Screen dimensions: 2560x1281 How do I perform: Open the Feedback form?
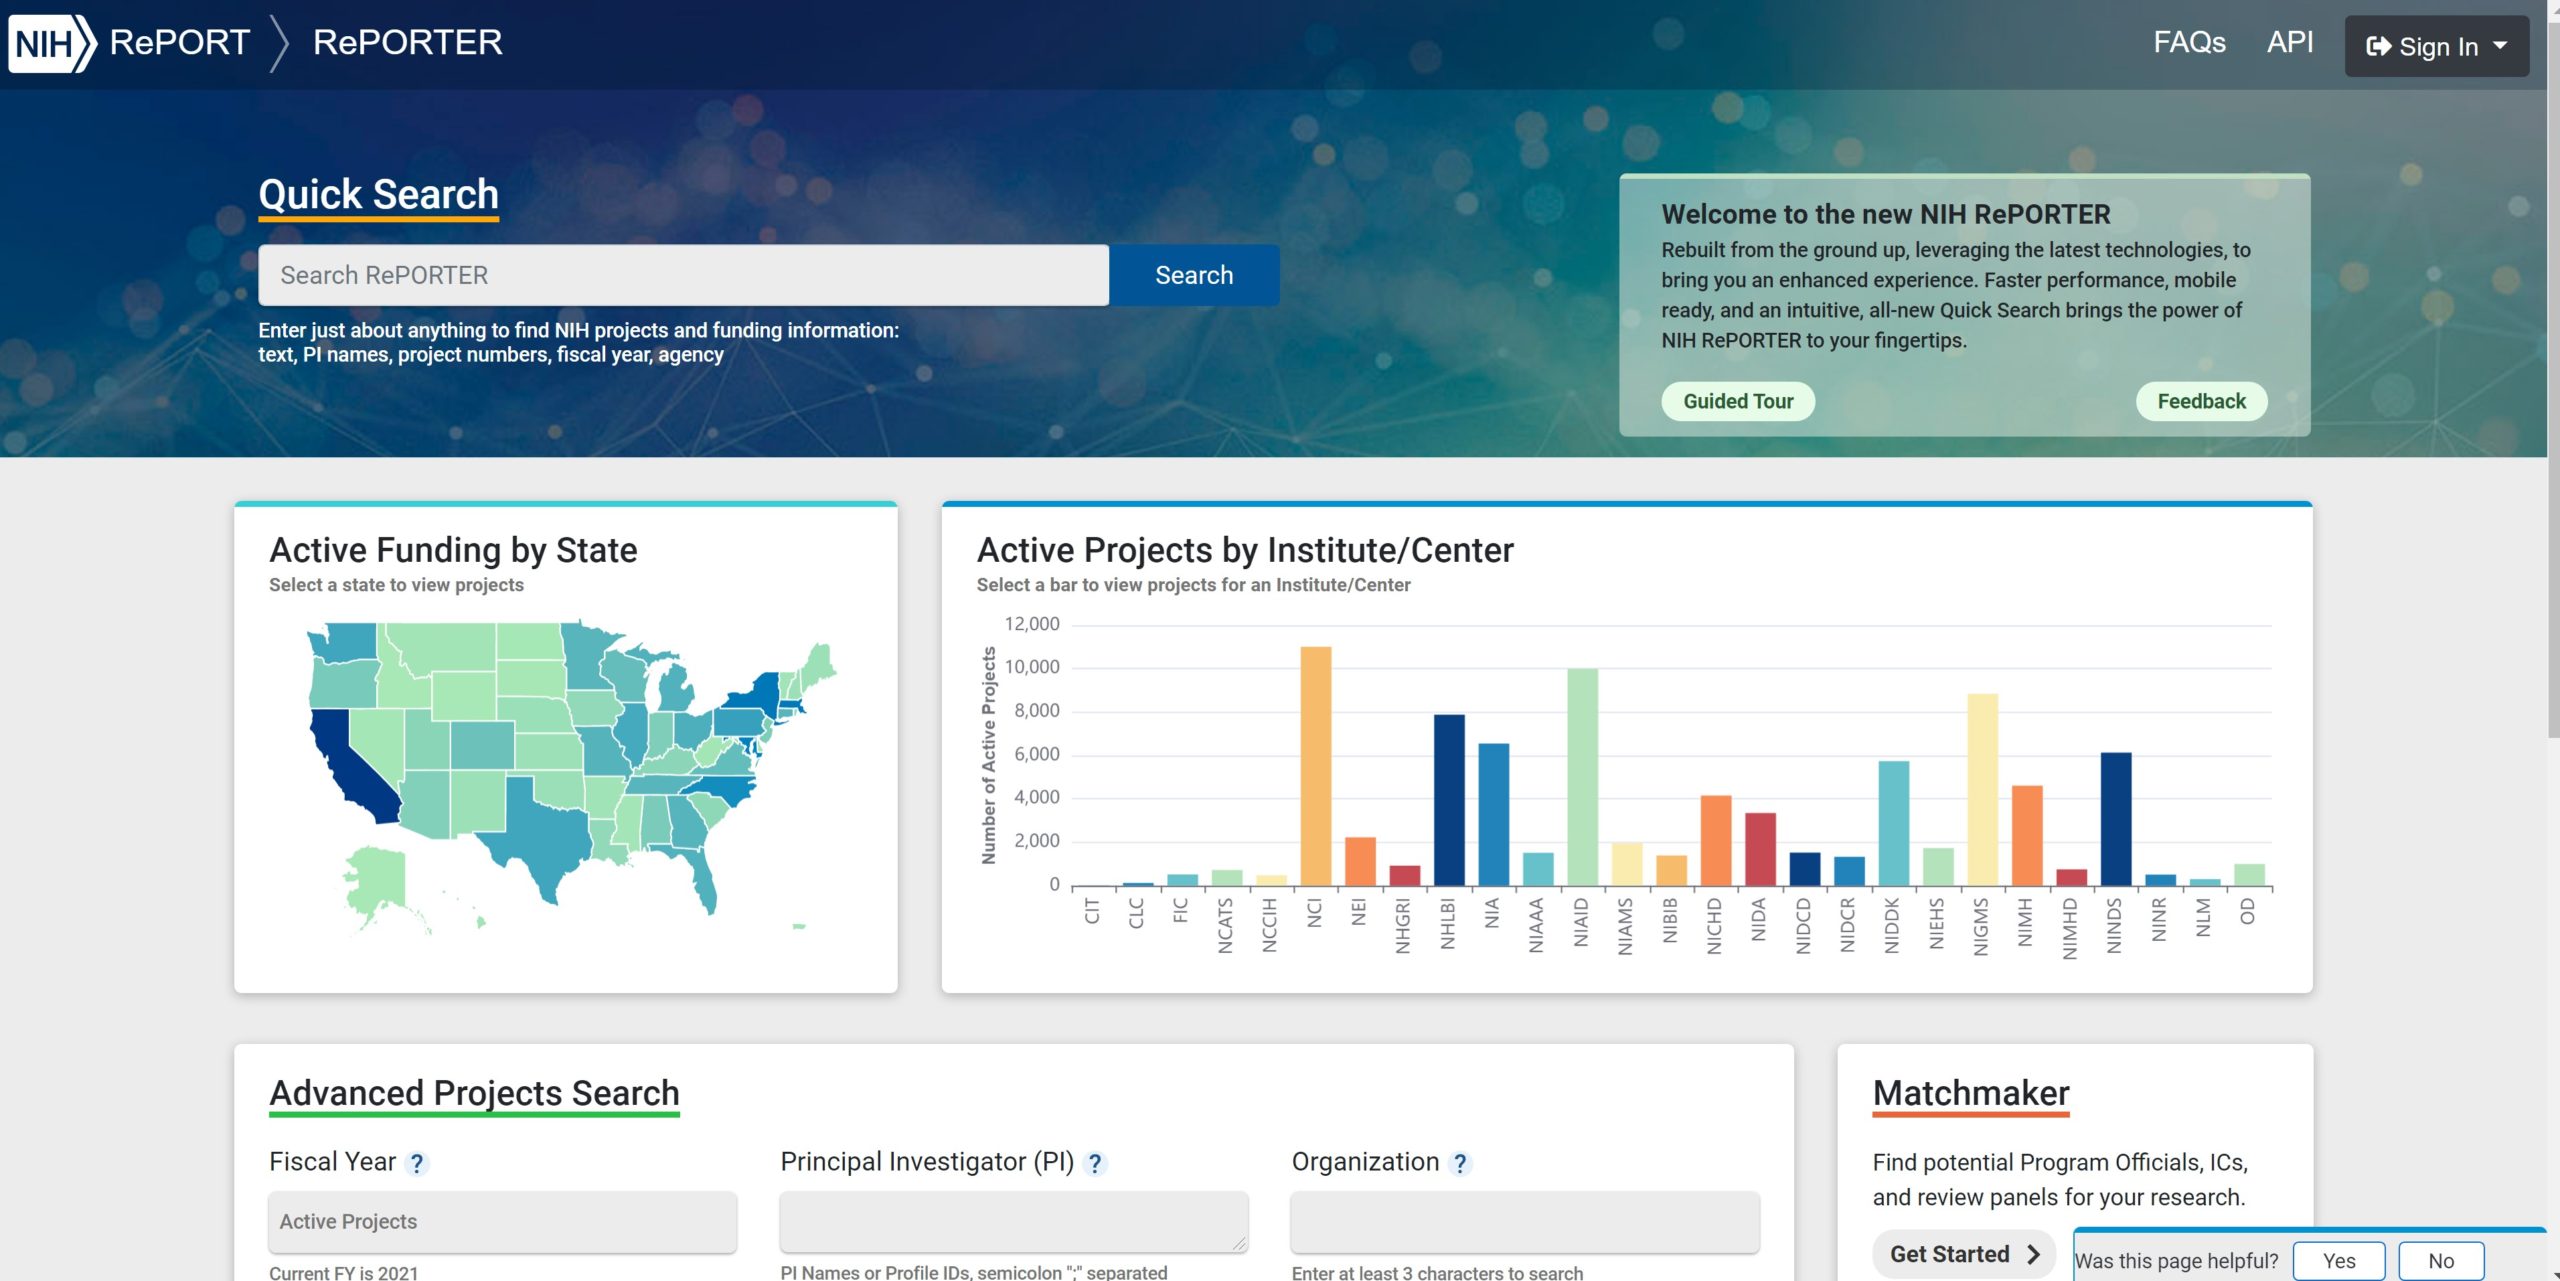click(x=2201, y=401)
